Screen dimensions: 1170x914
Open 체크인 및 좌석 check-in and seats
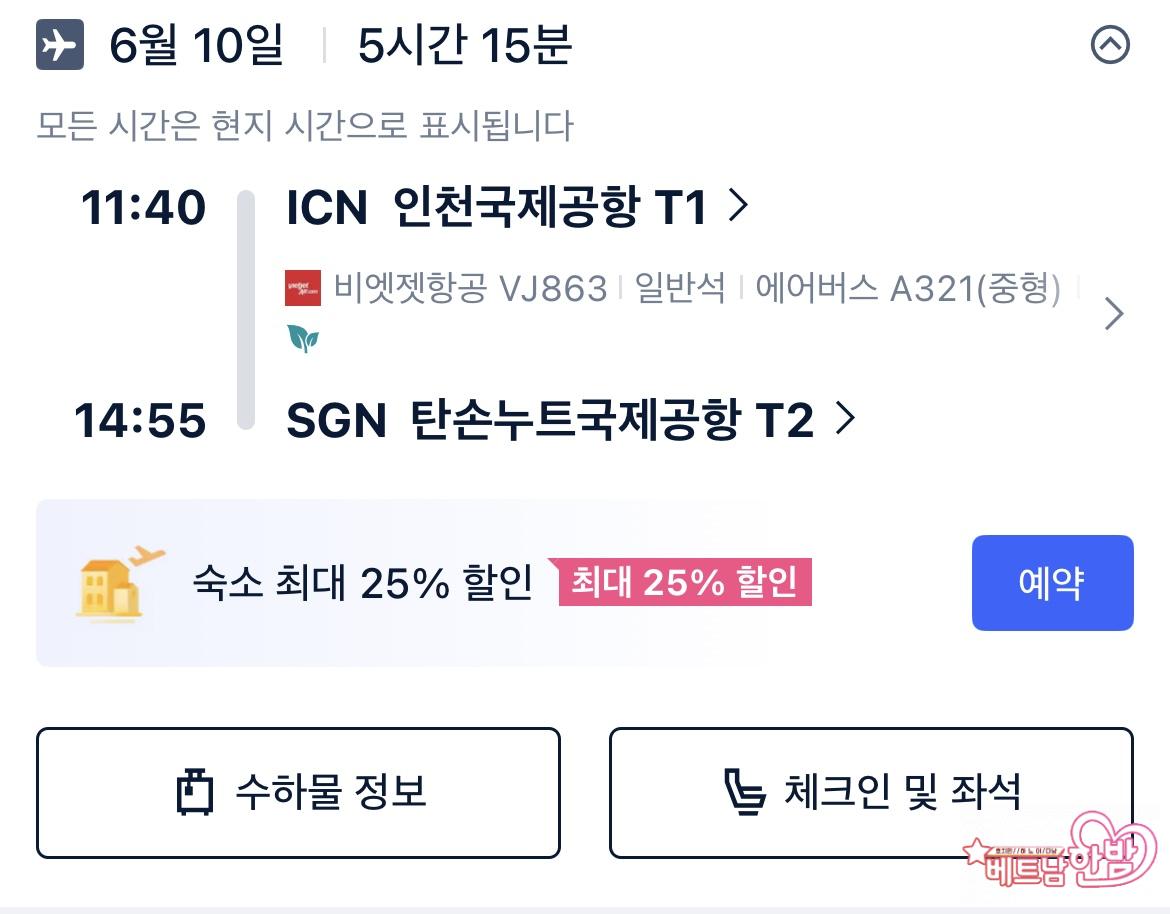click(x=871, y=792)
